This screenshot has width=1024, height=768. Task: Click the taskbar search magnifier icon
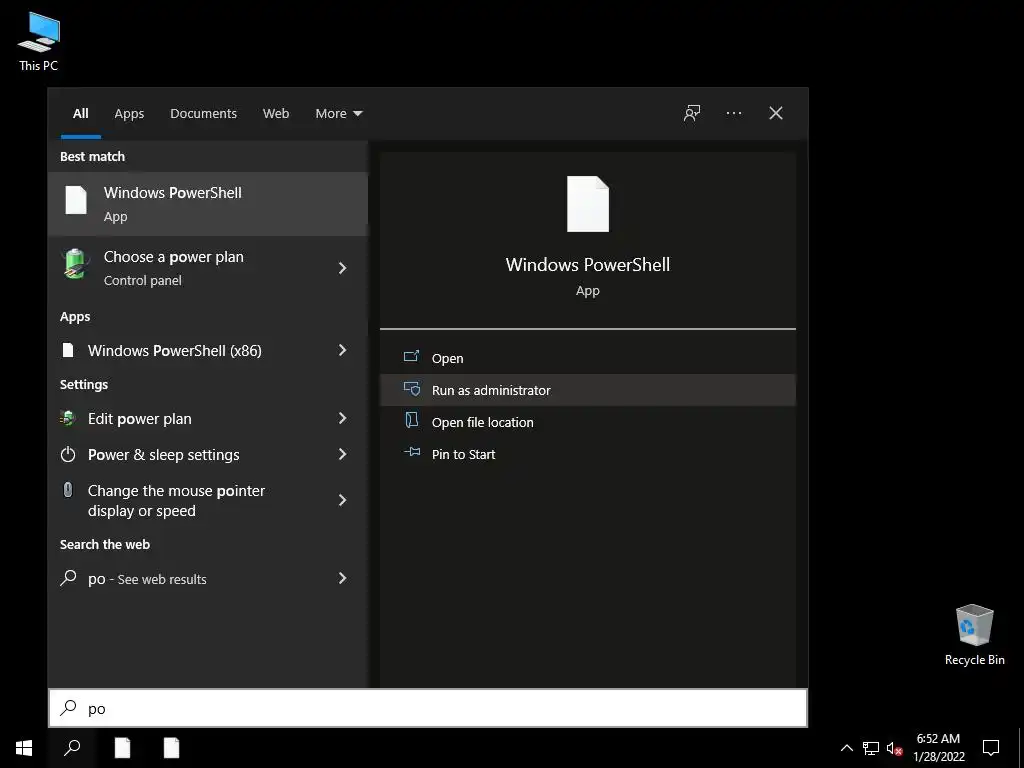pos(72,748)
